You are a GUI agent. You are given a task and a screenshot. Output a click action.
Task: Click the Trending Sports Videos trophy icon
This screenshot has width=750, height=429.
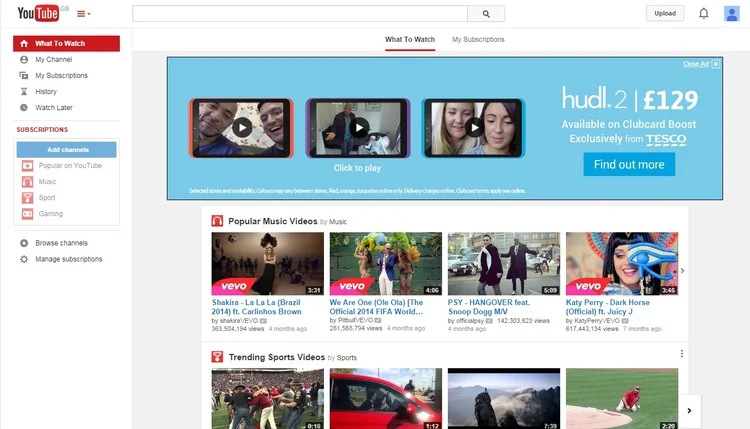217,357
